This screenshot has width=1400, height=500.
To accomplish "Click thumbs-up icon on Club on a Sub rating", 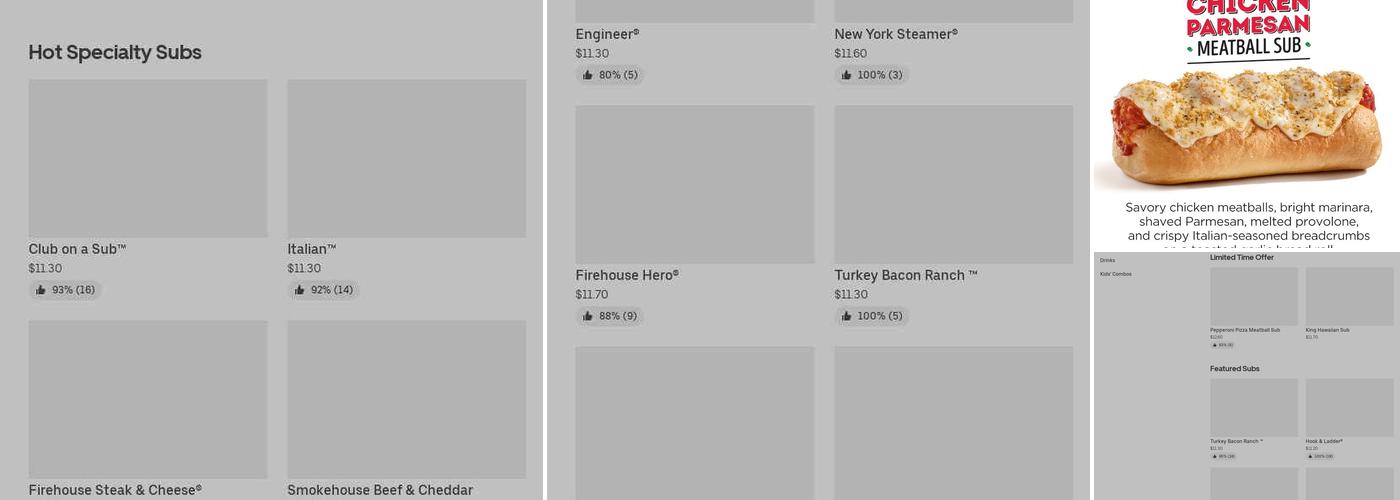I will tap(41, 290).
